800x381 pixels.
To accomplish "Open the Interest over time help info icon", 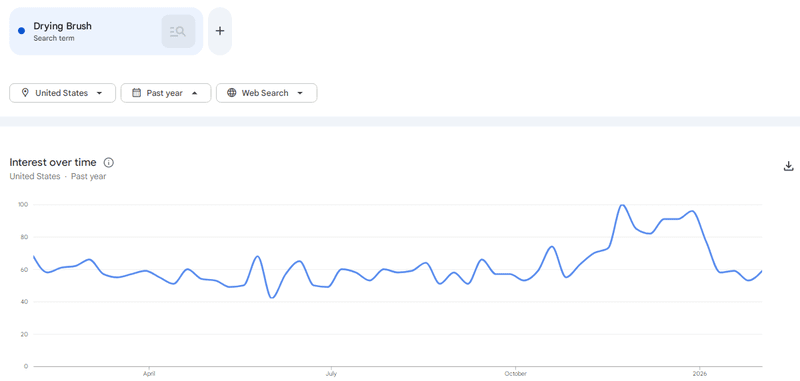I will [109, 163].
